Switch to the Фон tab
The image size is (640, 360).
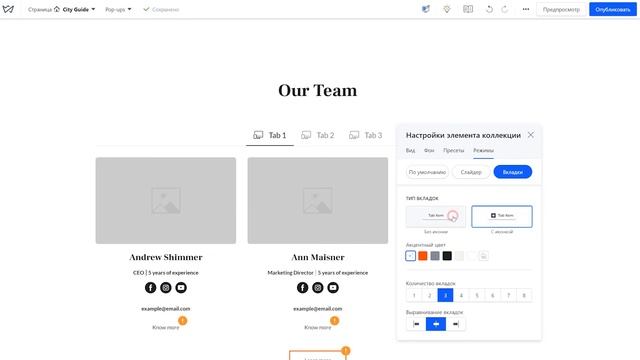[429, 151]
